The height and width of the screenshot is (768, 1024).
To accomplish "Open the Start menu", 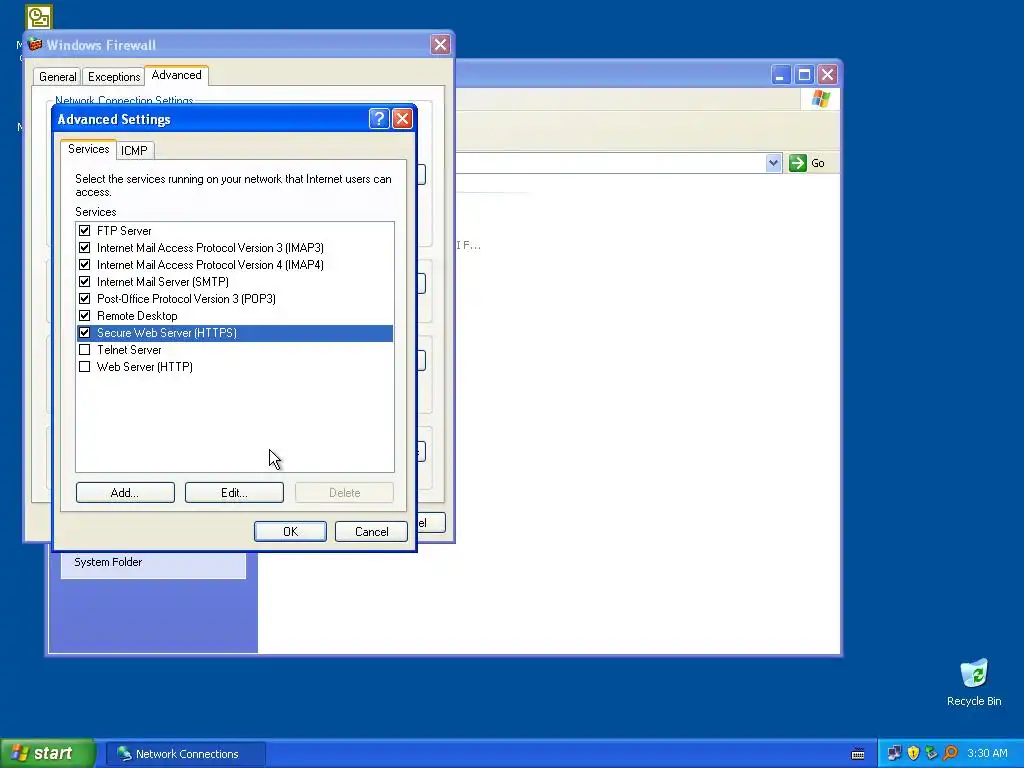I will point(48,753).
